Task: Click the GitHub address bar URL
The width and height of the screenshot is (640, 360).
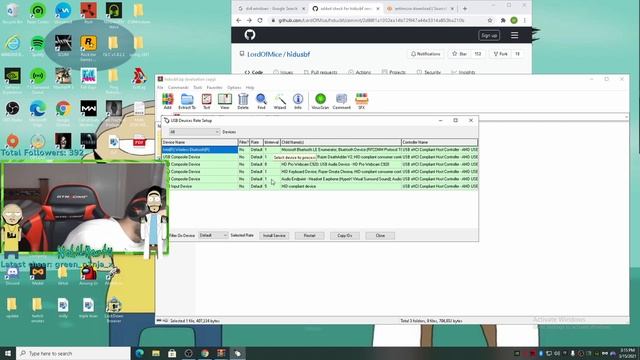Action: click(x=371, y=20)
